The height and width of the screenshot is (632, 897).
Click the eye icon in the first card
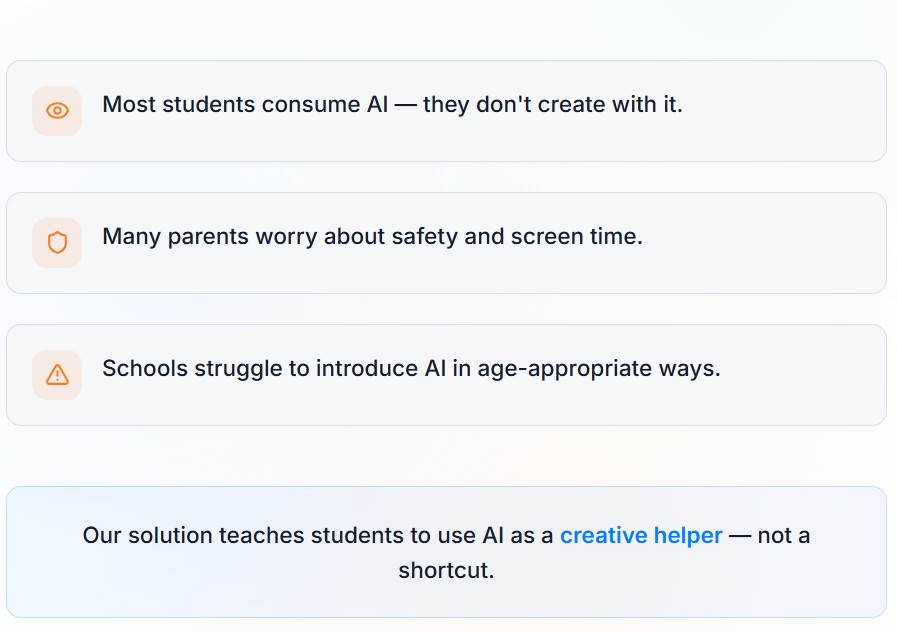pyautogui.click(x=57, y=111)
